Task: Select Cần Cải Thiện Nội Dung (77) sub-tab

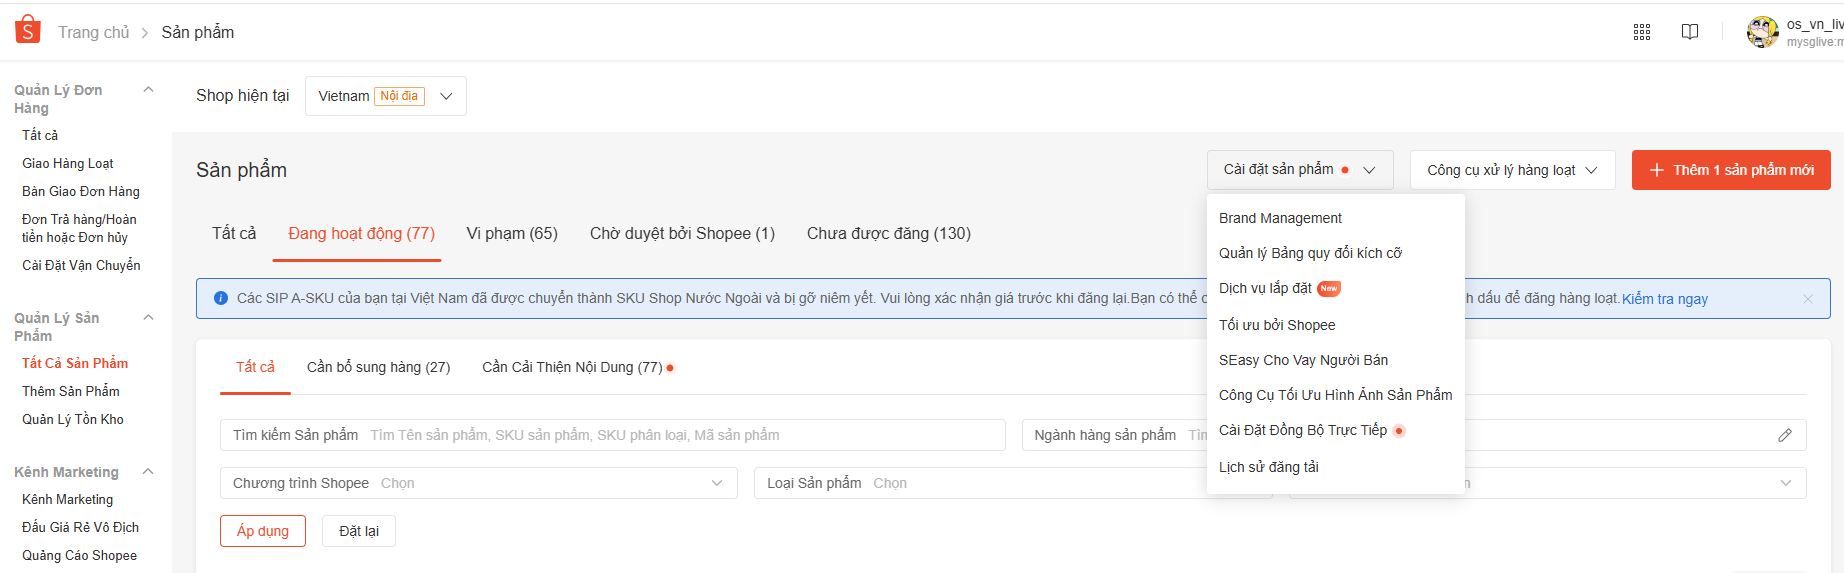Action: click(x=573, y=367)
